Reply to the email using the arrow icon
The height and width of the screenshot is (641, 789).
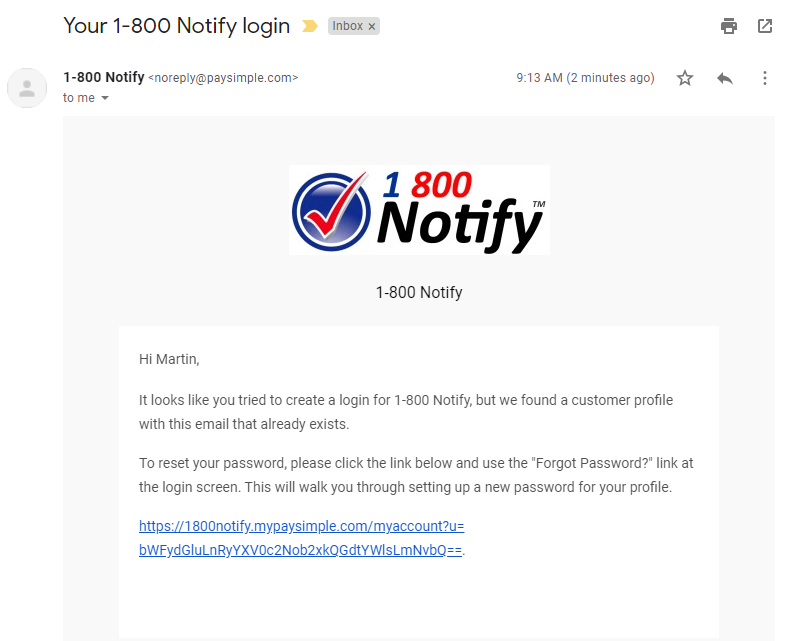tap(725, 78)
